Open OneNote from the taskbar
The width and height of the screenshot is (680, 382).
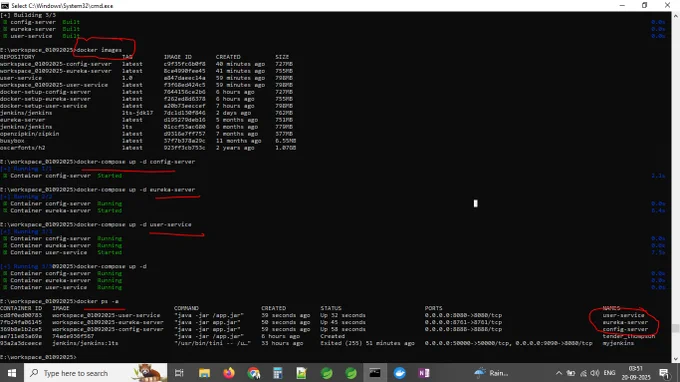coord(424,373)
